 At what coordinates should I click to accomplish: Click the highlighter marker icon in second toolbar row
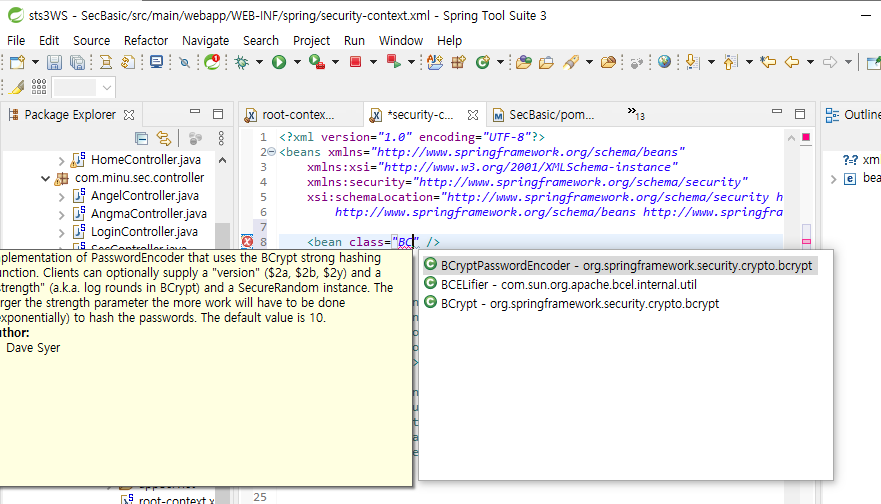(17, 87)
